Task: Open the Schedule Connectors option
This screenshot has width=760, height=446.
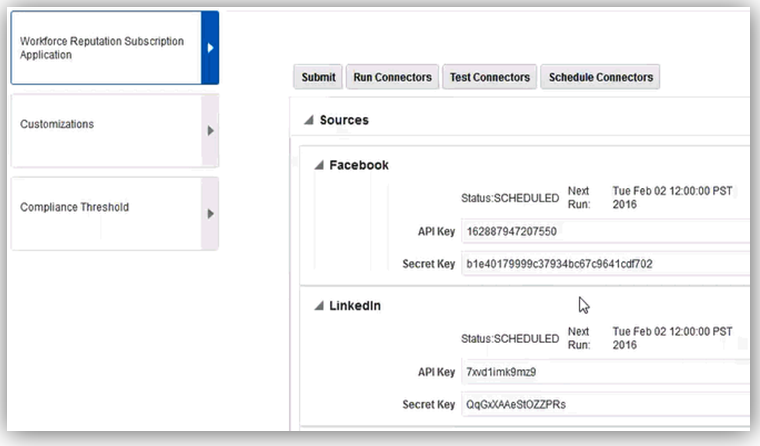Action: click(600, 77)
